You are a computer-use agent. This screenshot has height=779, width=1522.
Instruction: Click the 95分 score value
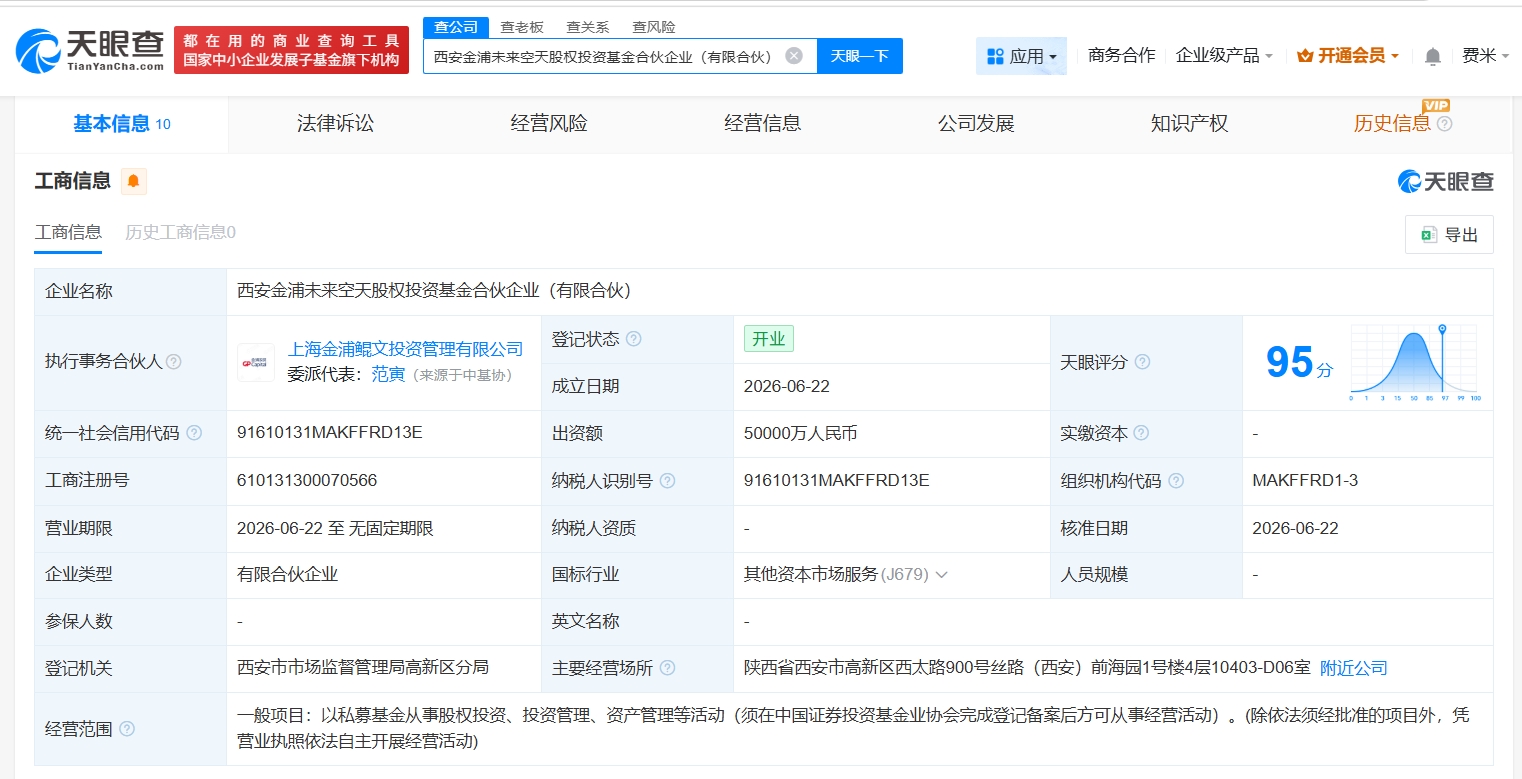(x=1299, y=362)
